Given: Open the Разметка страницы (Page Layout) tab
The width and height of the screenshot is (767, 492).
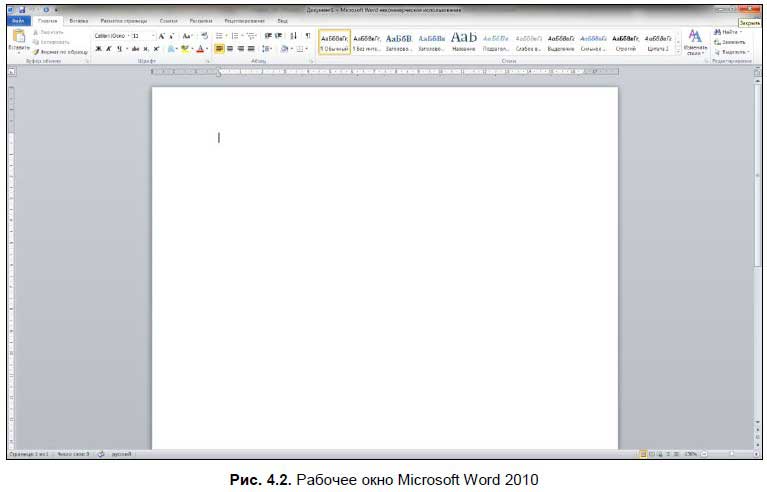Looking at the screenshot, I should click(x=124, y=21).
